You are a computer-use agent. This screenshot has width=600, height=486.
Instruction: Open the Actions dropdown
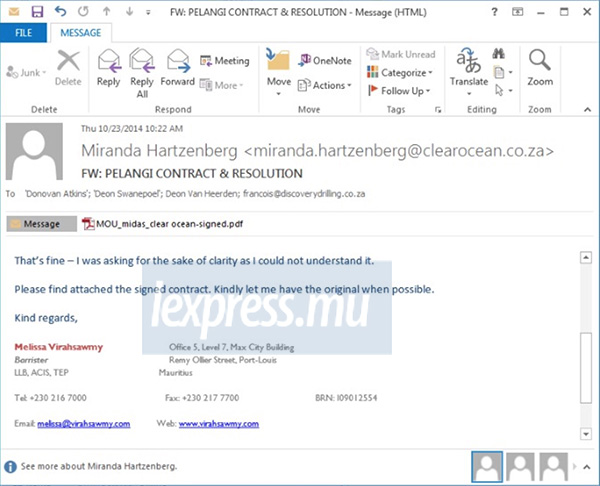point(324,85)
